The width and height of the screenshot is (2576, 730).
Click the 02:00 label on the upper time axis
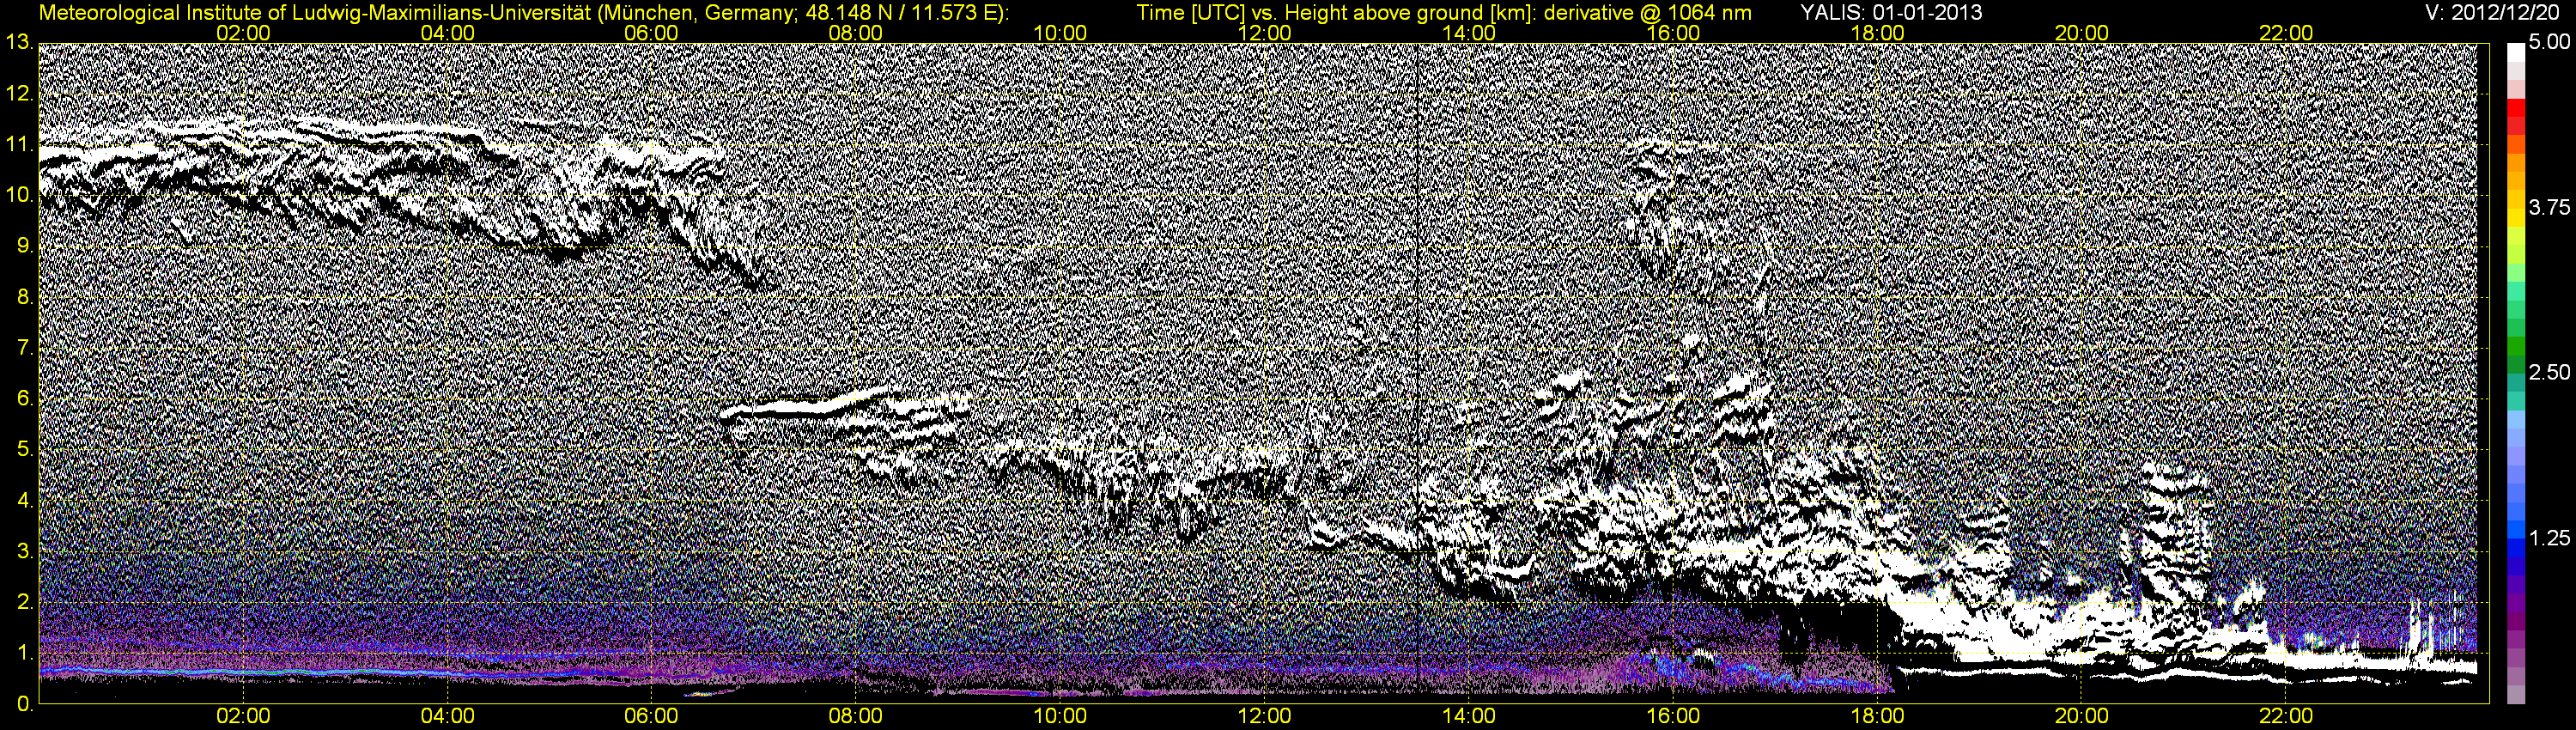tap(243, 33)
